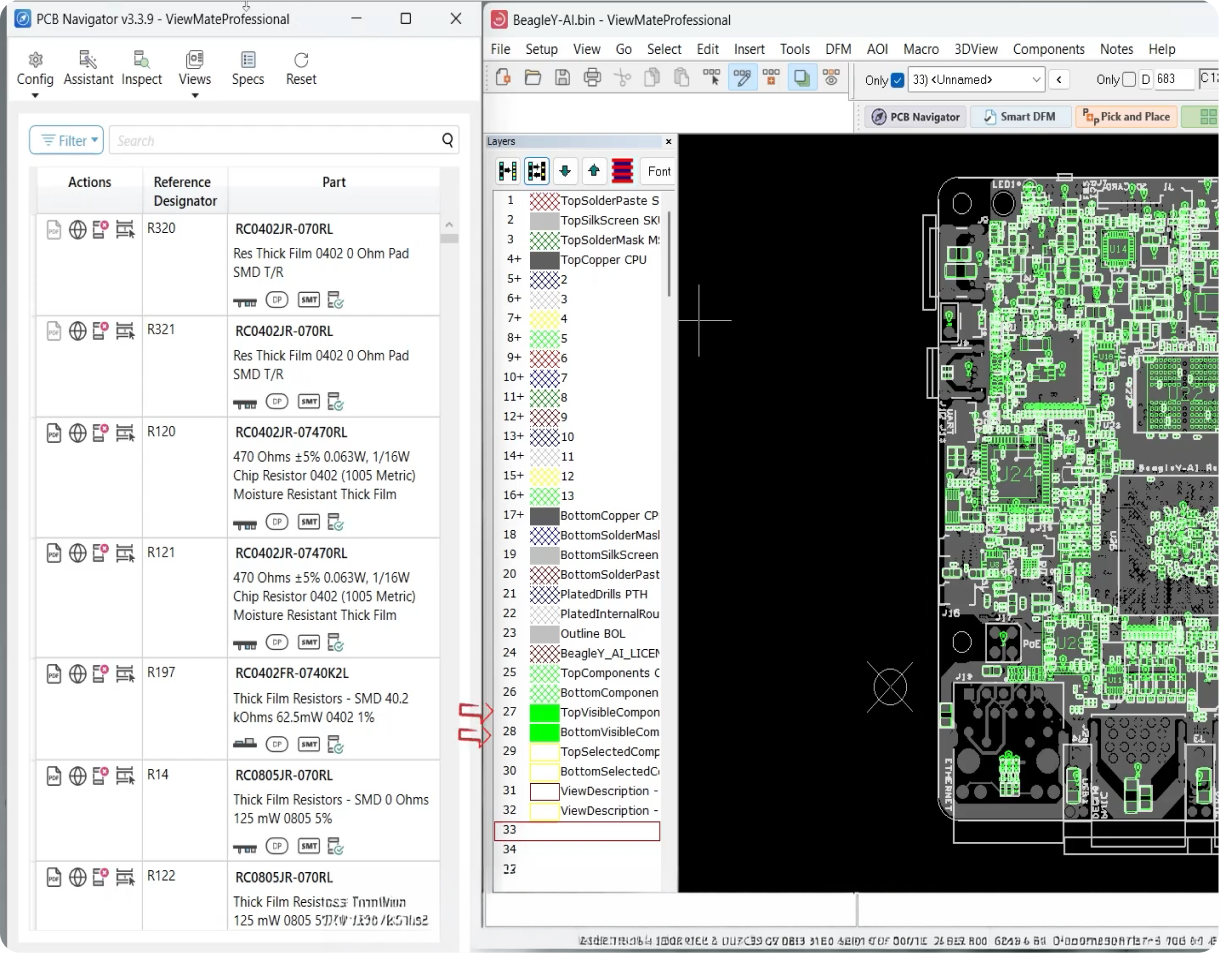
Task: Click the search magnifier in PCB Navigator
Action: click(448, 140)
